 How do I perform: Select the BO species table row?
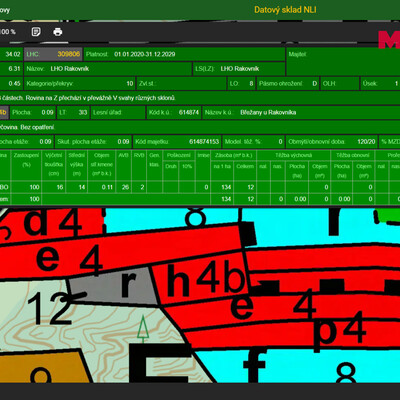(200, 187)
